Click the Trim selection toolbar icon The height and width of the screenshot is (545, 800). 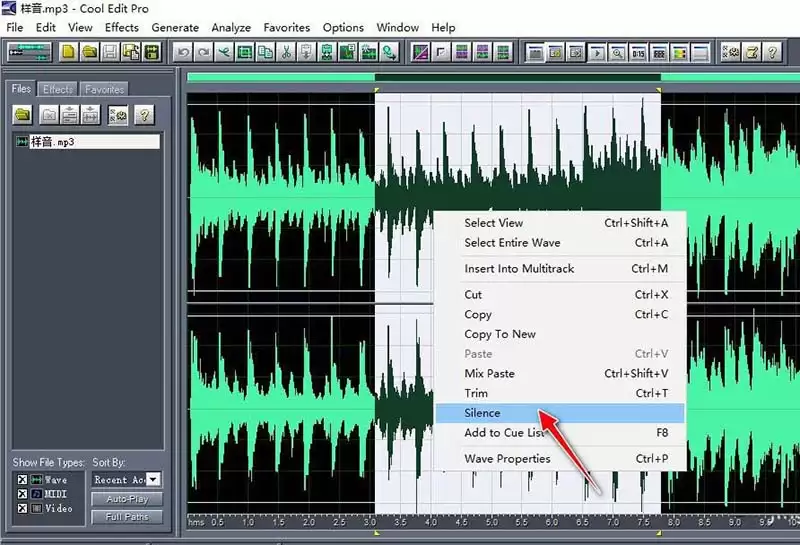point(245,52)
